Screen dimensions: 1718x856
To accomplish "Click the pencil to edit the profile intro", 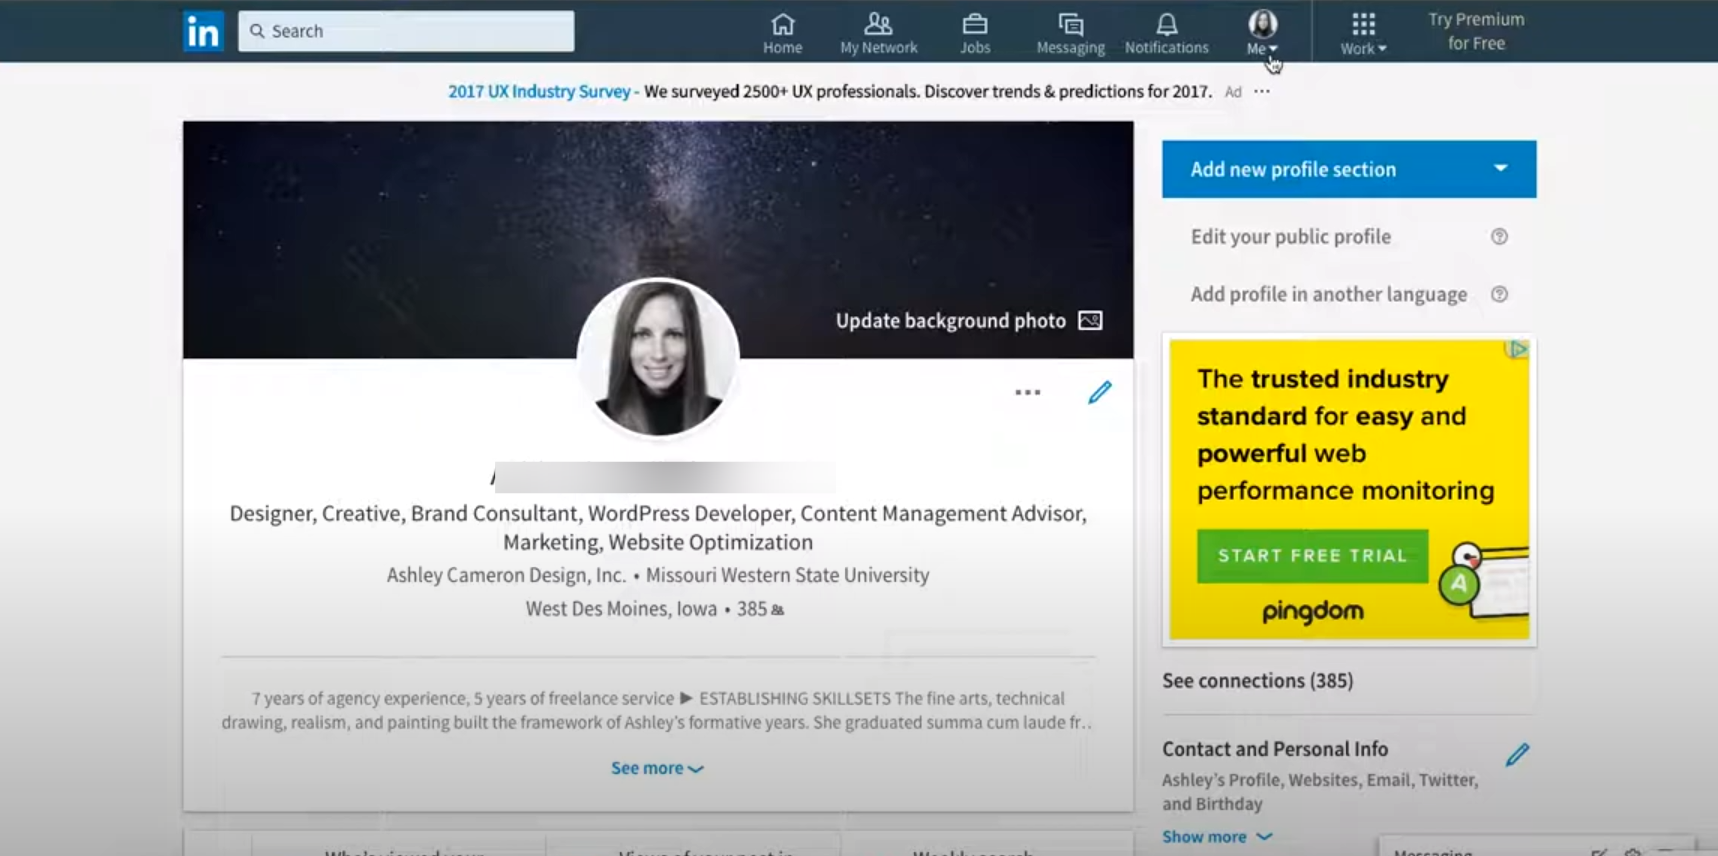I will [1100, 392].
